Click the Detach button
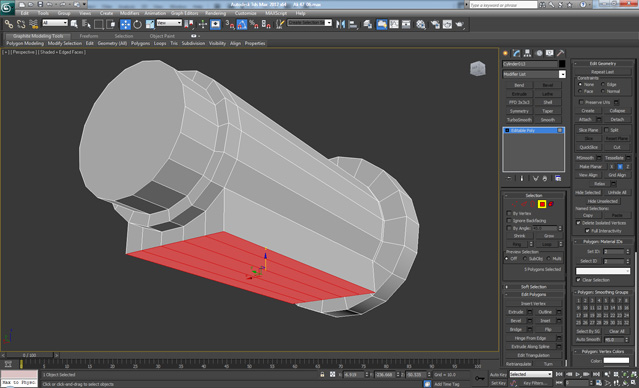The image size is (639, 388). [x=617, y=119]
